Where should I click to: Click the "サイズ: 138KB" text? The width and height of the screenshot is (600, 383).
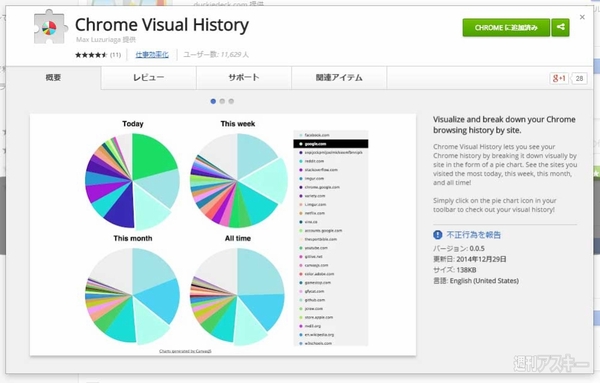[x=455, y=270]
